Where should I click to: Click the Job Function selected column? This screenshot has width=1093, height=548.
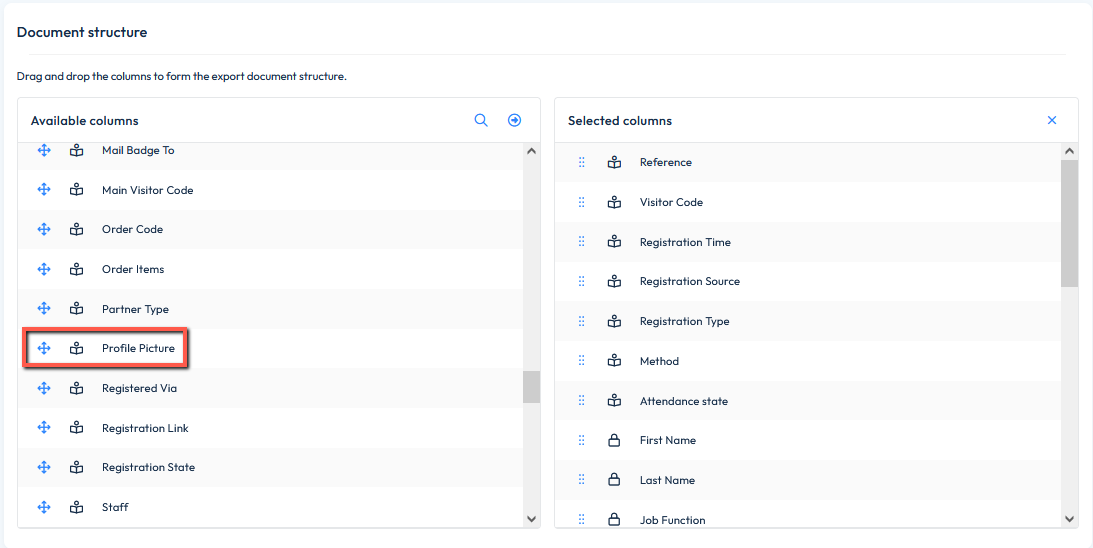coord(808,516)
